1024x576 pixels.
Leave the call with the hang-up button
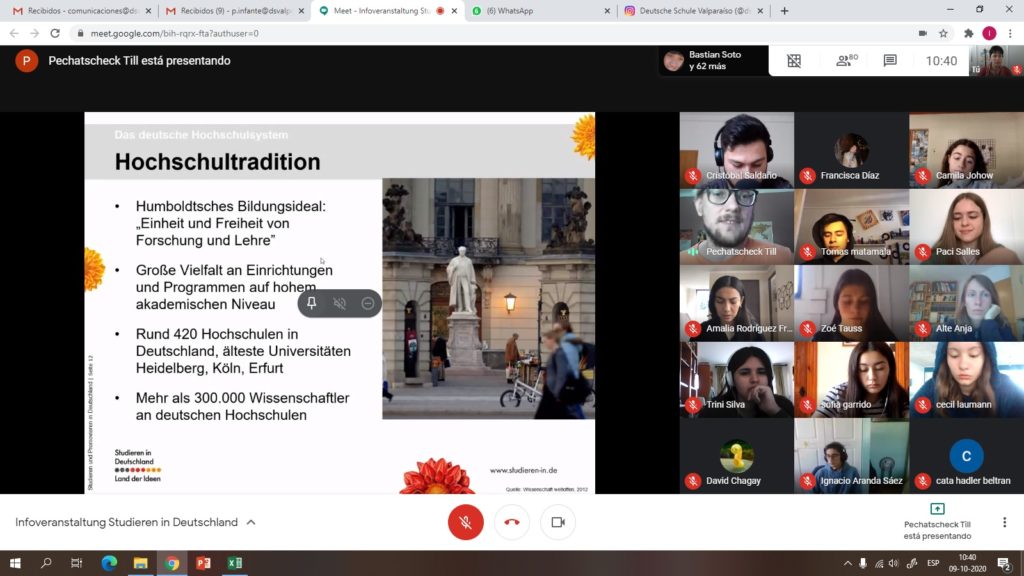click(x=512, y=522)
